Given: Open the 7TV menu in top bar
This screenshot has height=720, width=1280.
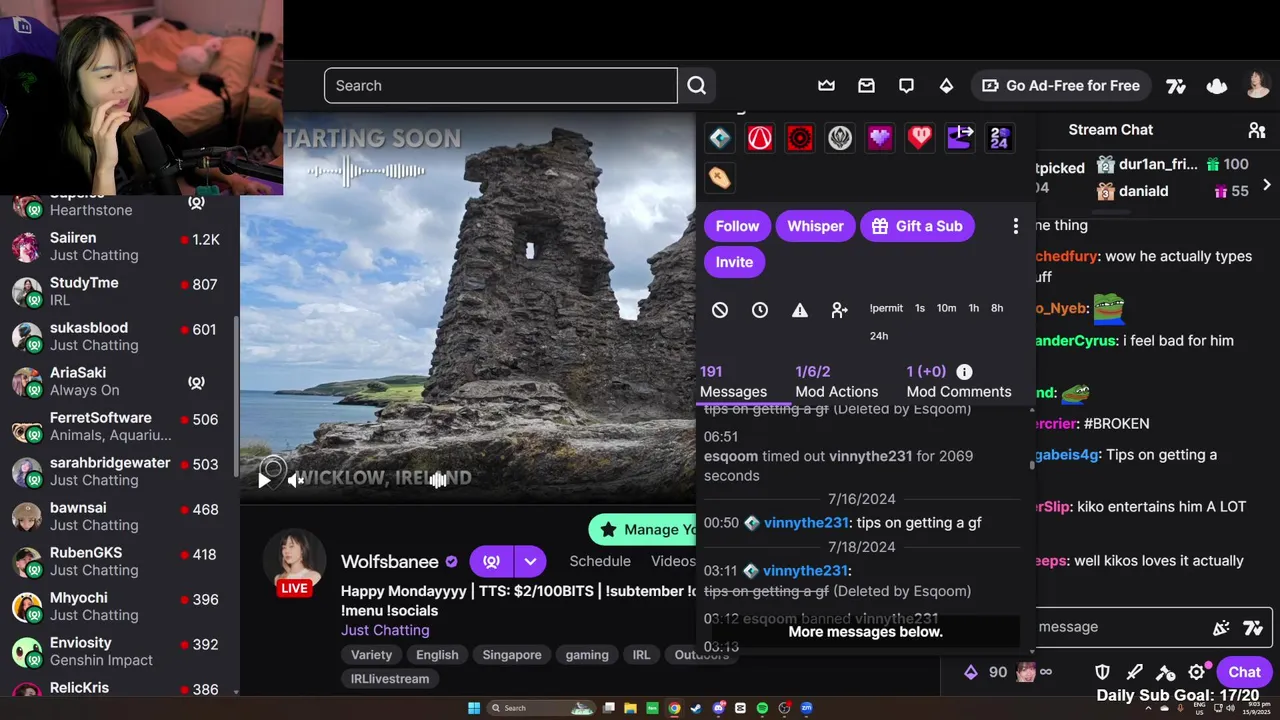Looking at the screenshot, I should pos(1176,86).
